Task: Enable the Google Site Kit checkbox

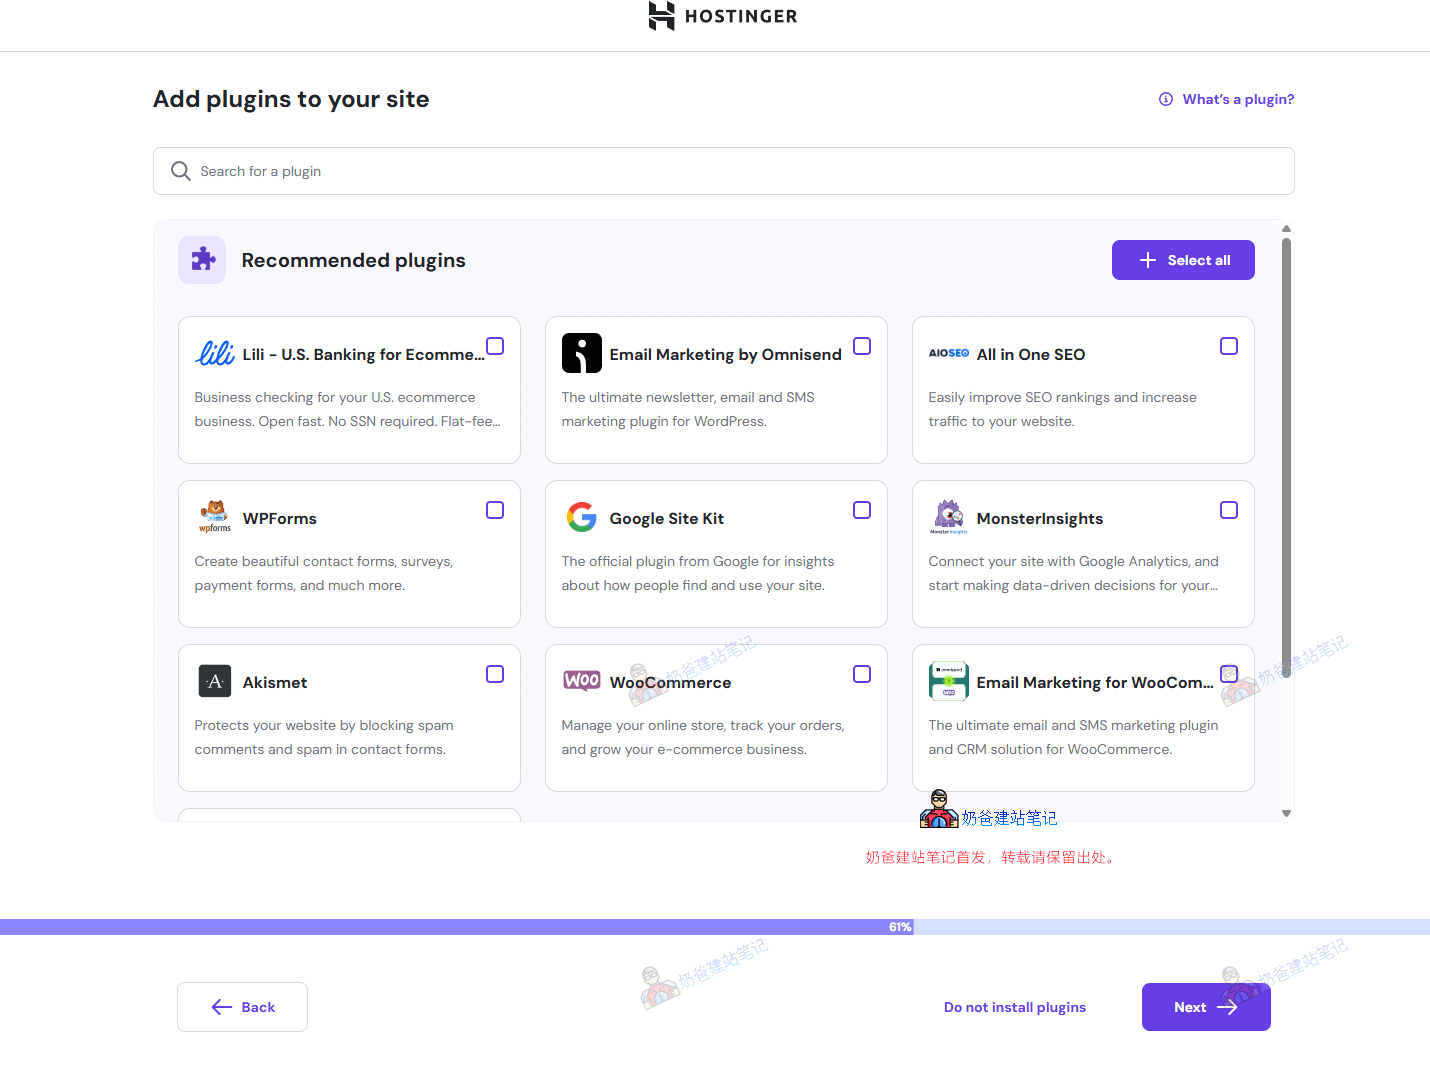Action: coord(861,510)
